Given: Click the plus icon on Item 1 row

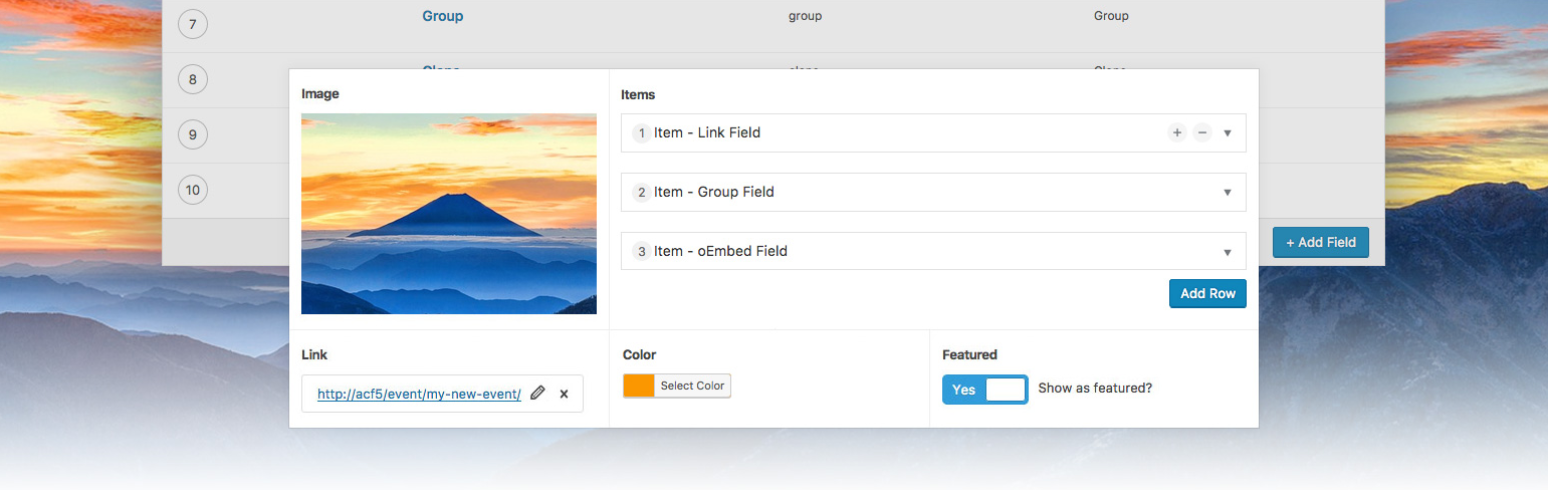Looking at the screenshot, I should point(1177,133).
